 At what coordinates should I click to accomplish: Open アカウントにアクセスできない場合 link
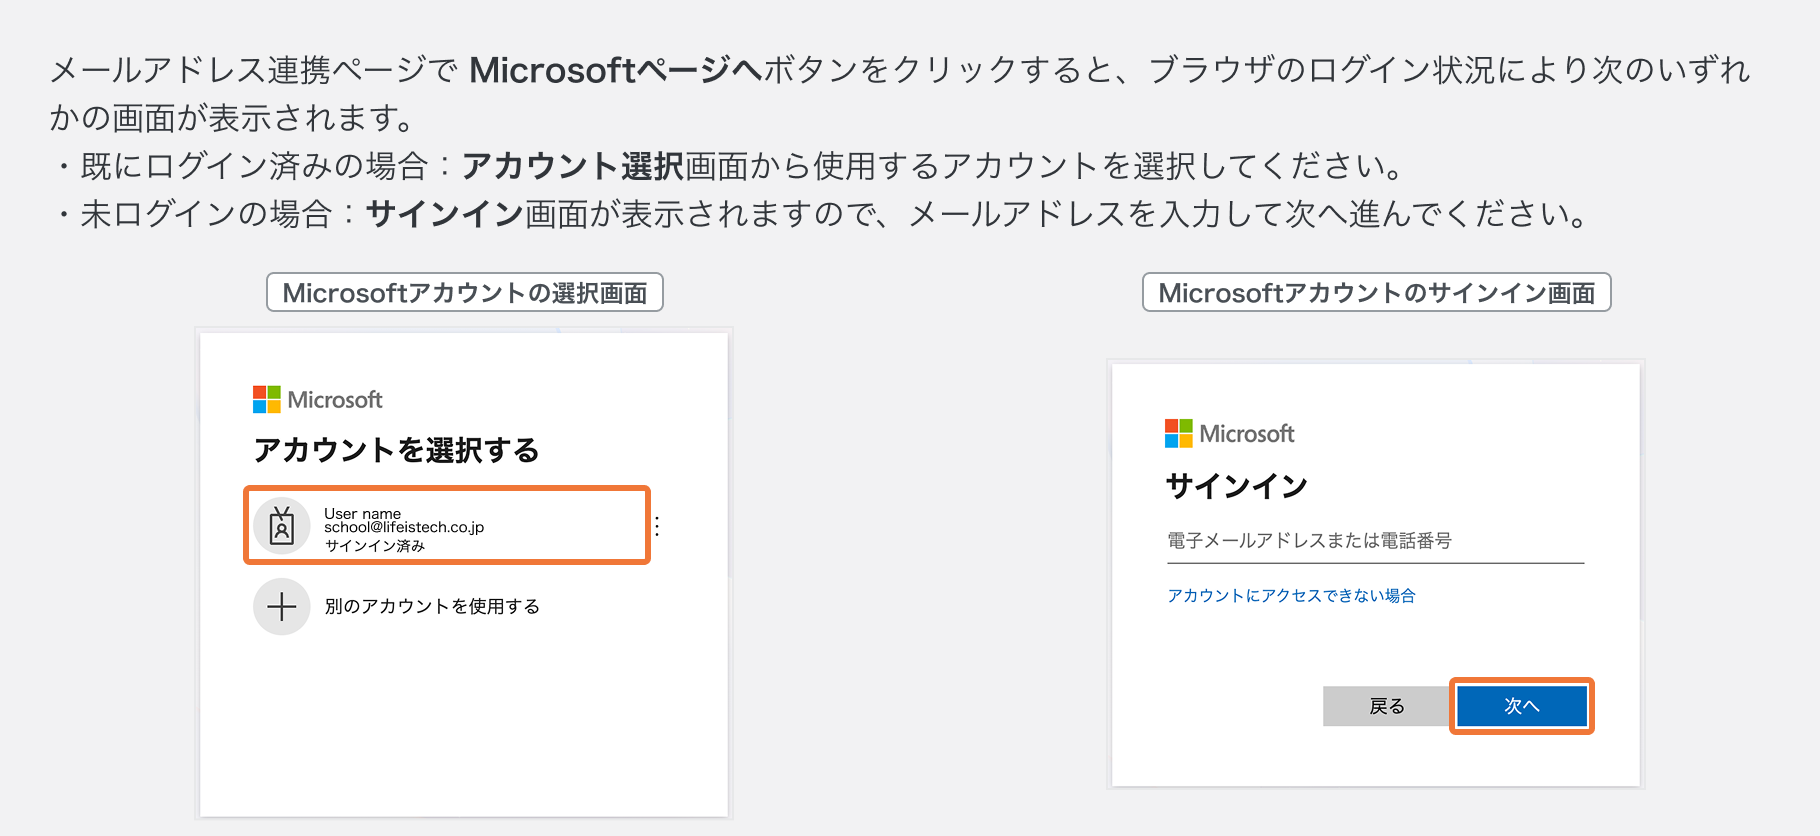click(1291, 596)
